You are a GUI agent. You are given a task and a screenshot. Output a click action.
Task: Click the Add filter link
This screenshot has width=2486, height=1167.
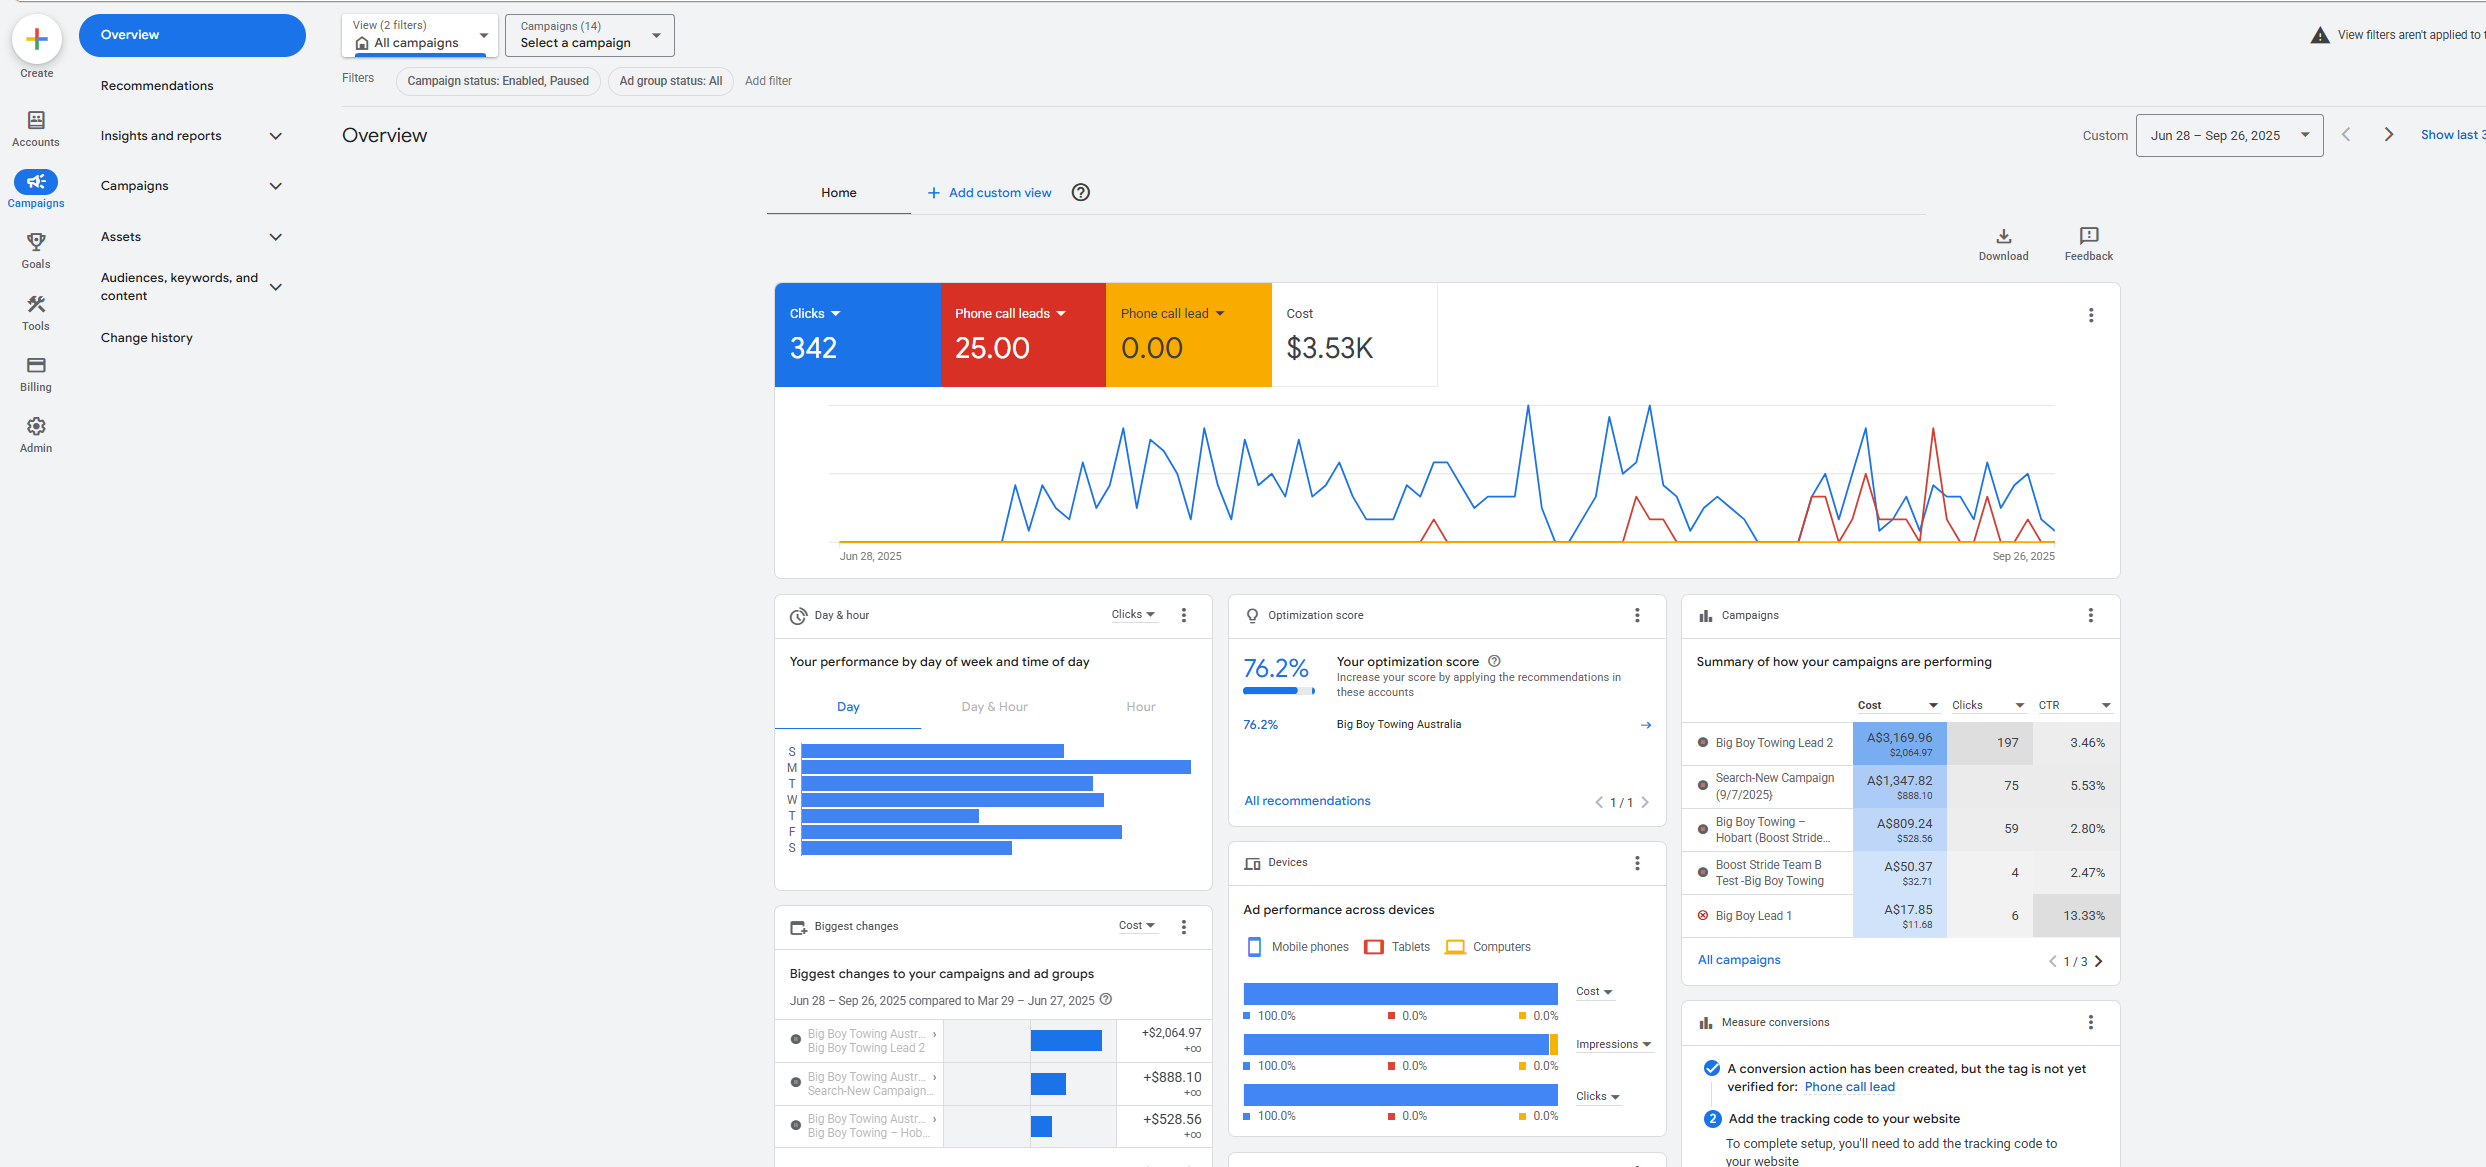tap(768, 81)
